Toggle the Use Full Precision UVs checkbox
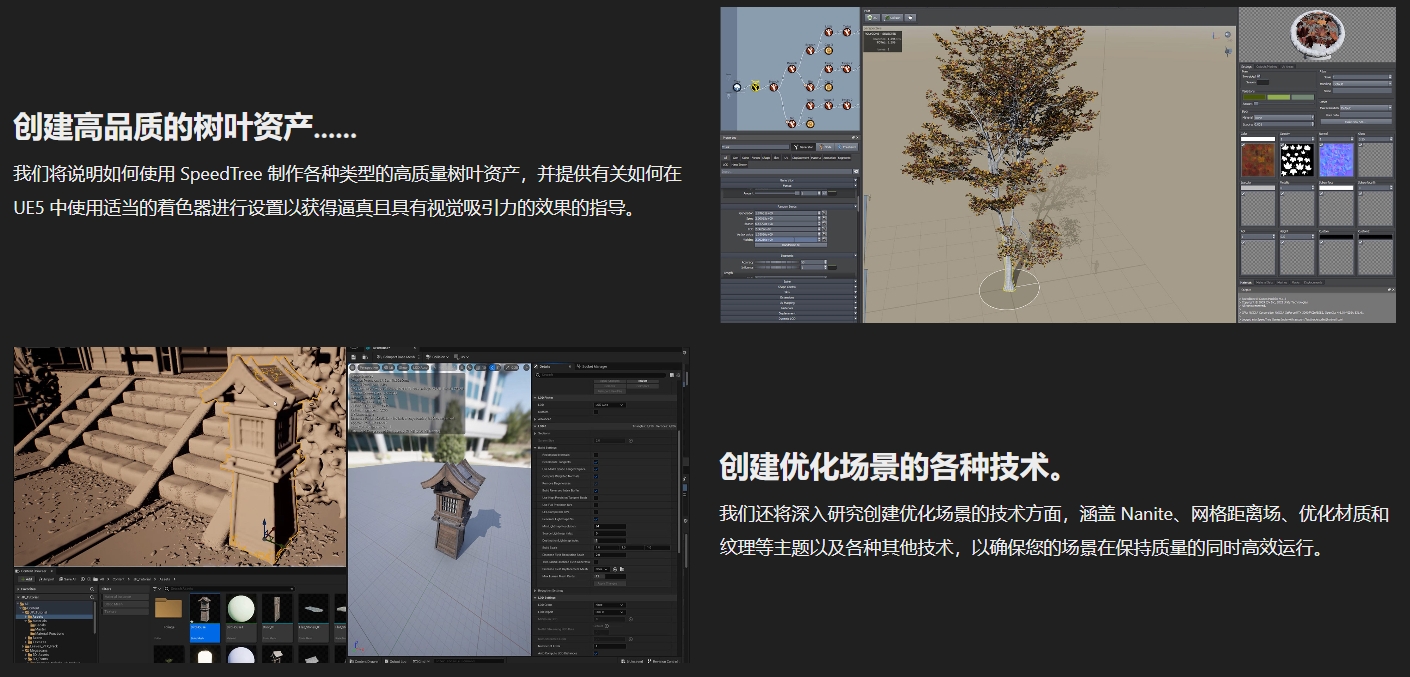 [x=597, y=504]
